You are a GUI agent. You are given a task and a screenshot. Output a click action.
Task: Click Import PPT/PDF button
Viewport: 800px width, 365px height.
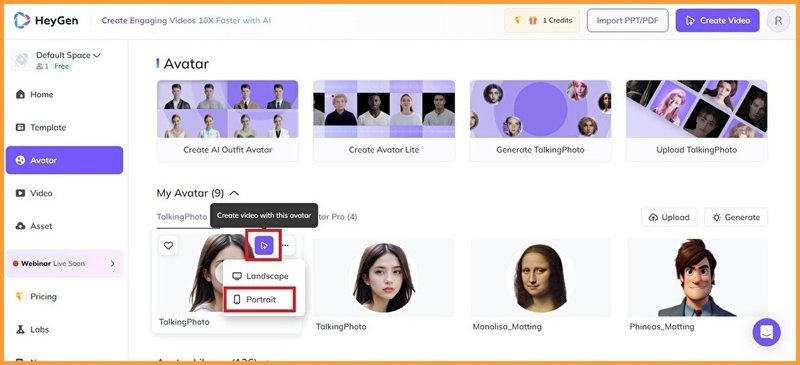[x=628, y=21]
